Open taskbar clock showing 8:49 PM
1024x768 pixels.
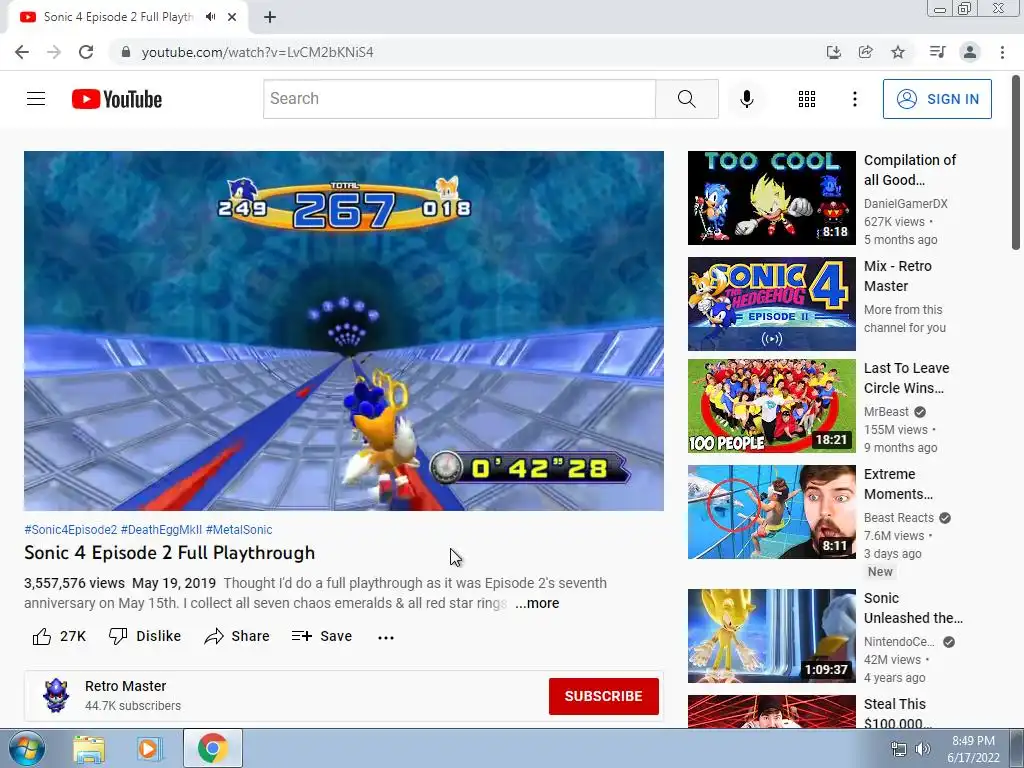tap(973, 749)
